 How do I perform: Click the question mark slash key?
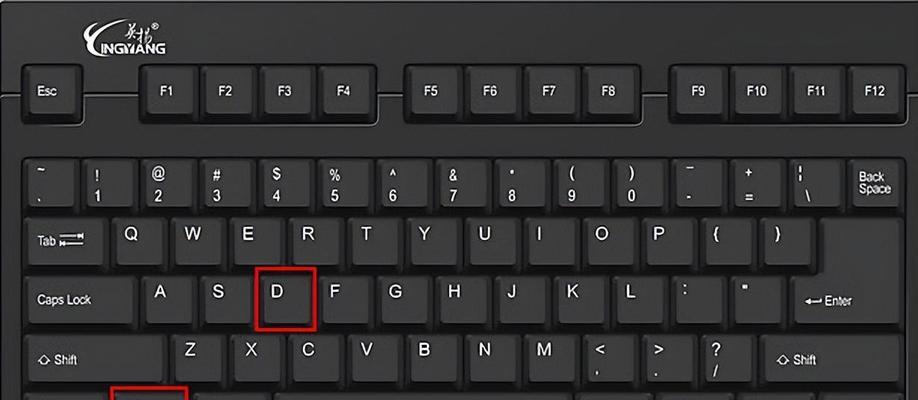click(x=727, y=361)
